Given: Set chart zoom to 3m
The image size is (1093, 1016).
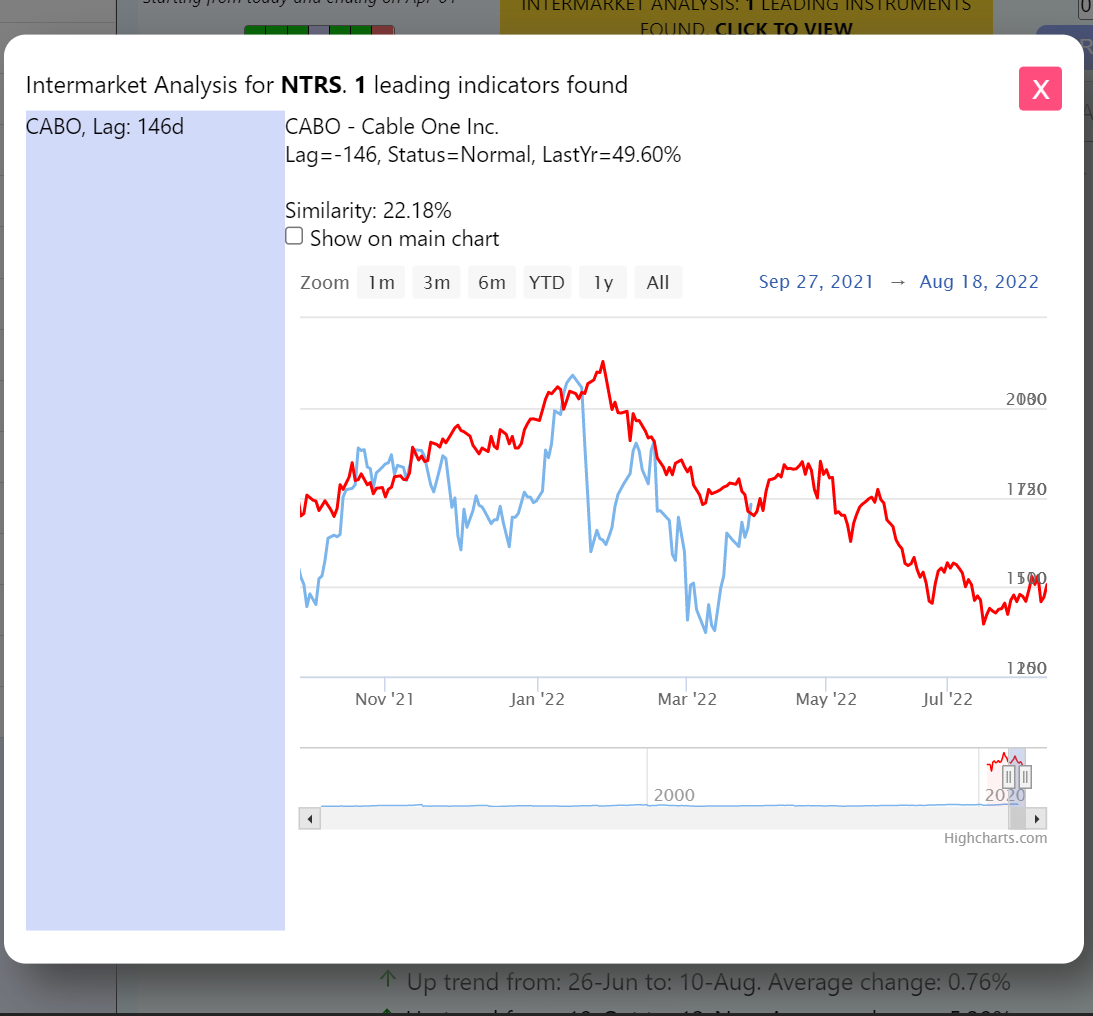Looking at the screenshot, I should 436,283.
